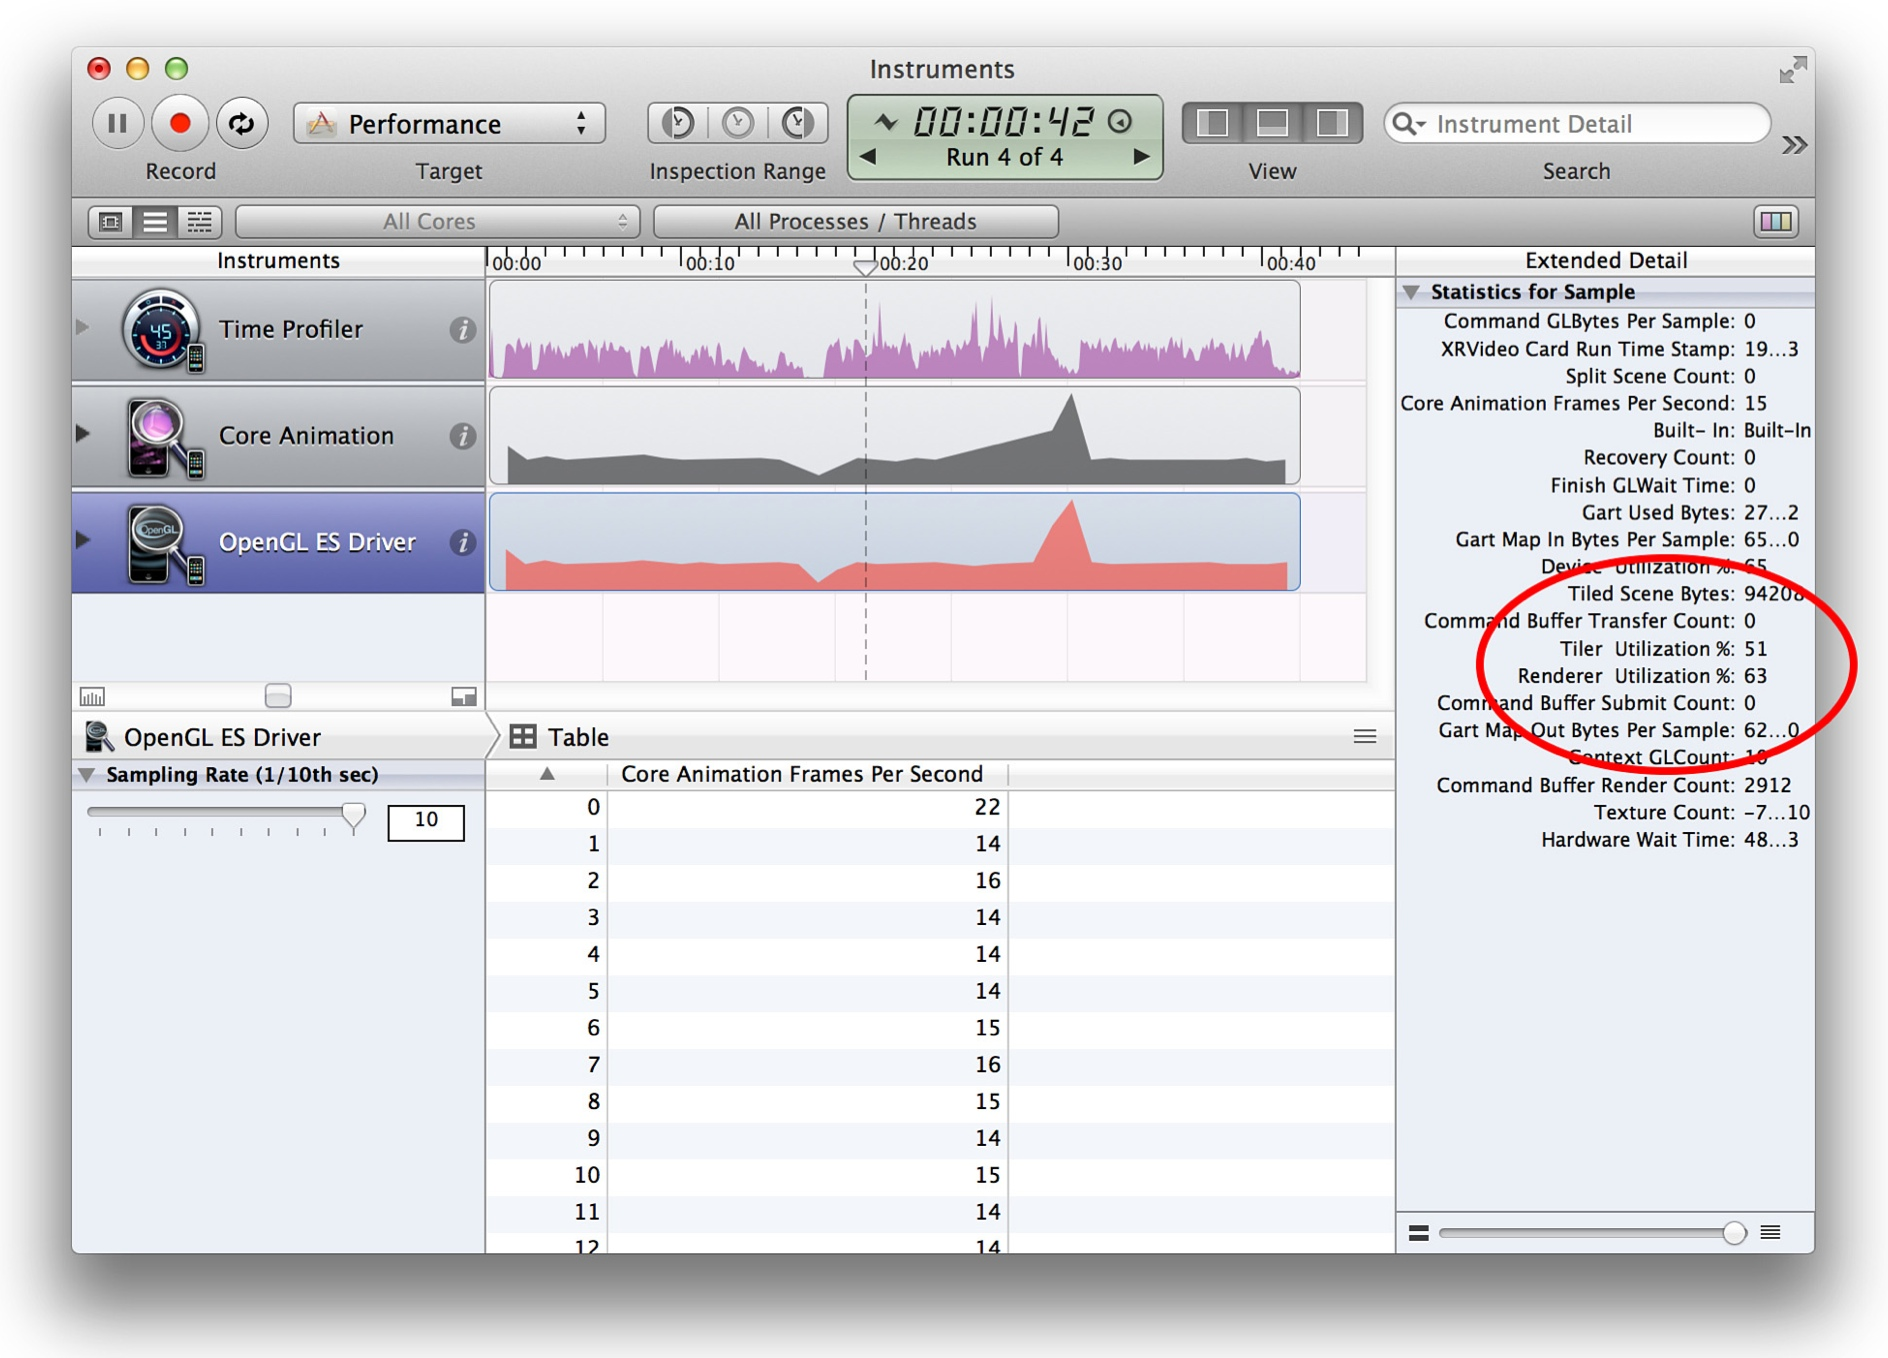
Task: Expand the Time Profiler track
Action: [x=83, y=327]
